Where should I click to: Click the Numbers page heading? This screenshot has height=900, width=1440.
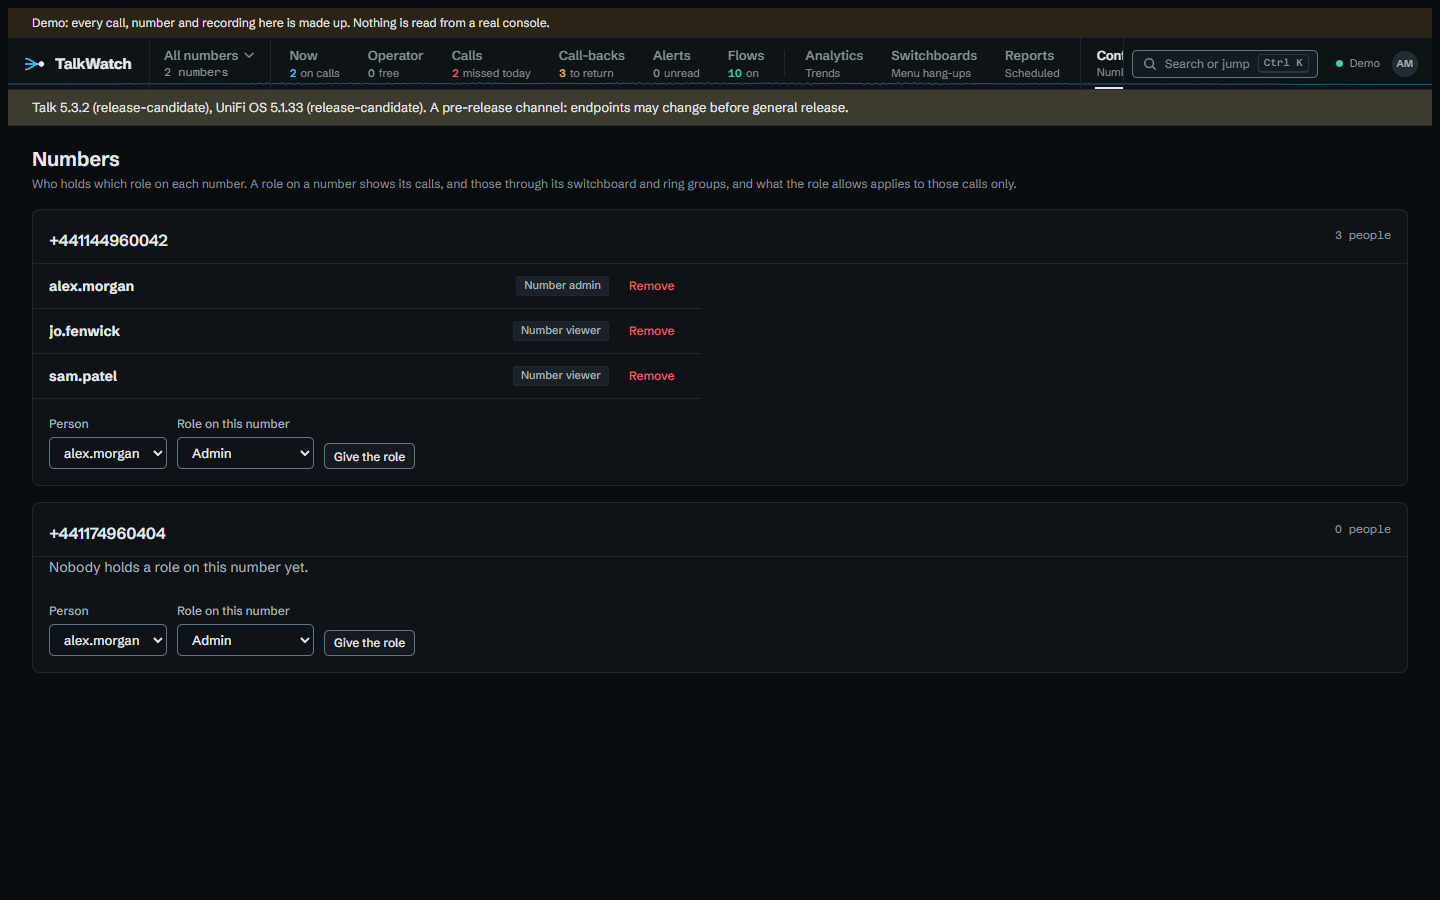tap(76, 159)
